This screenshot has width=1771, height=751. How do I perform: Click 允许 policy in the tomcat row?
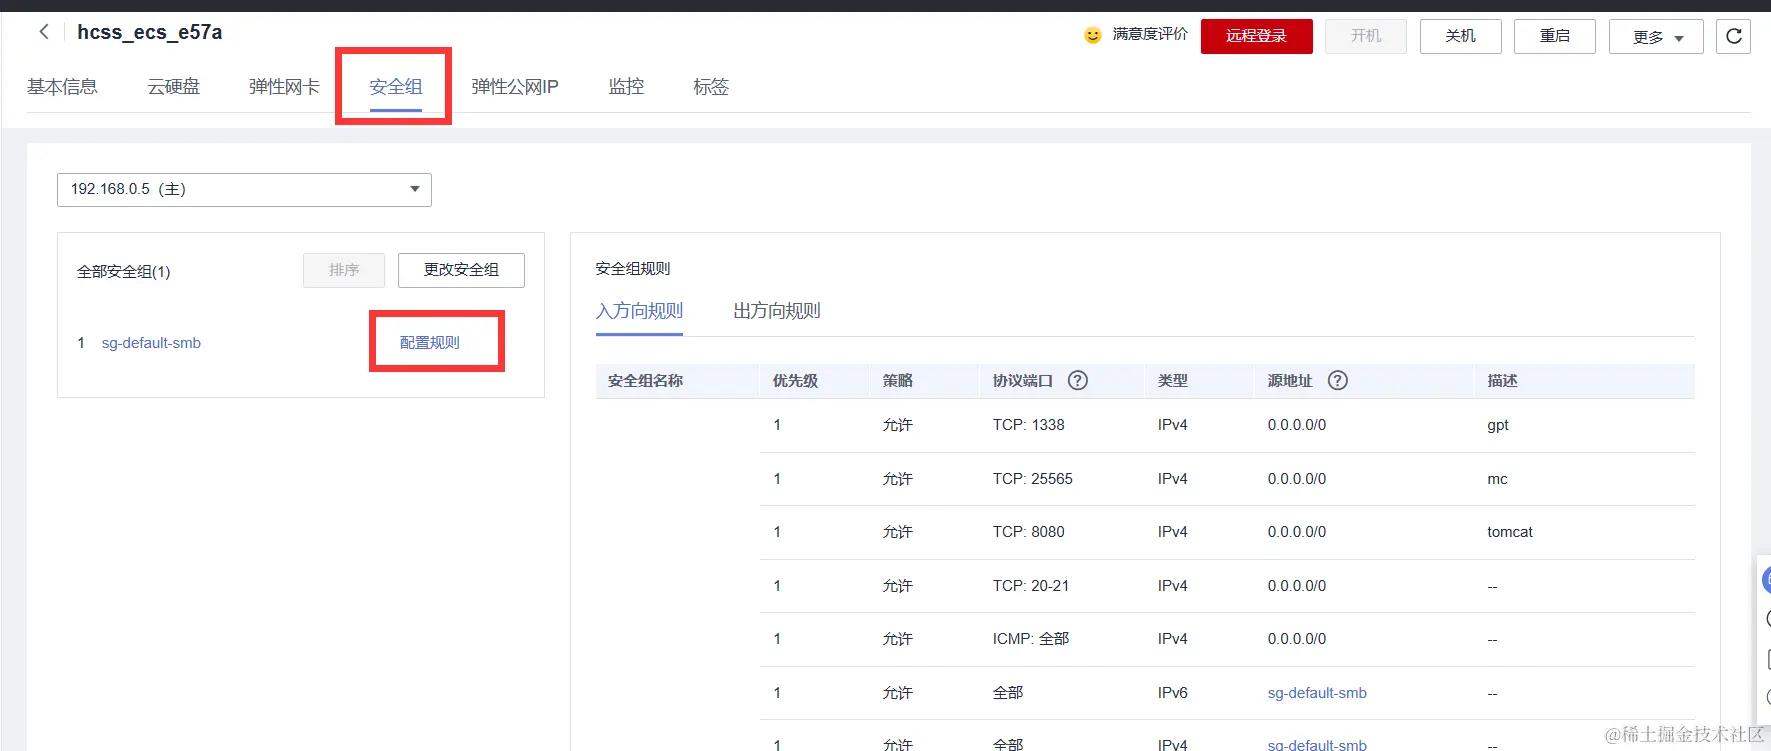click(x=897, y=532)
